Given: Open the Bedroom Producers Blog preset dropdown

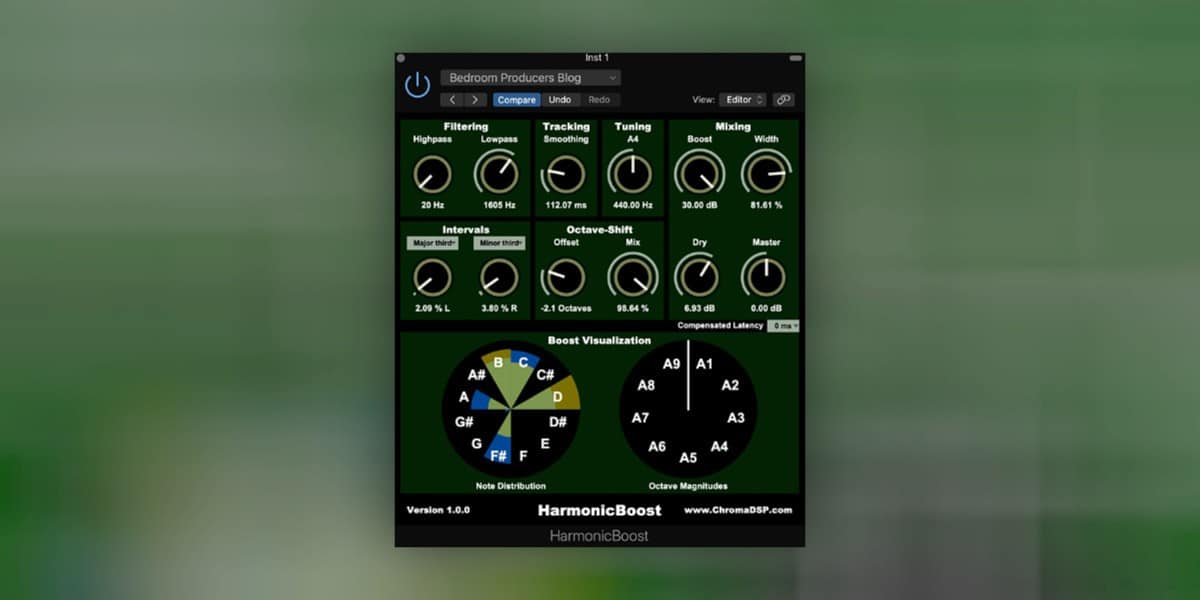Looking at the screenshot, I should tap(530, 78).
